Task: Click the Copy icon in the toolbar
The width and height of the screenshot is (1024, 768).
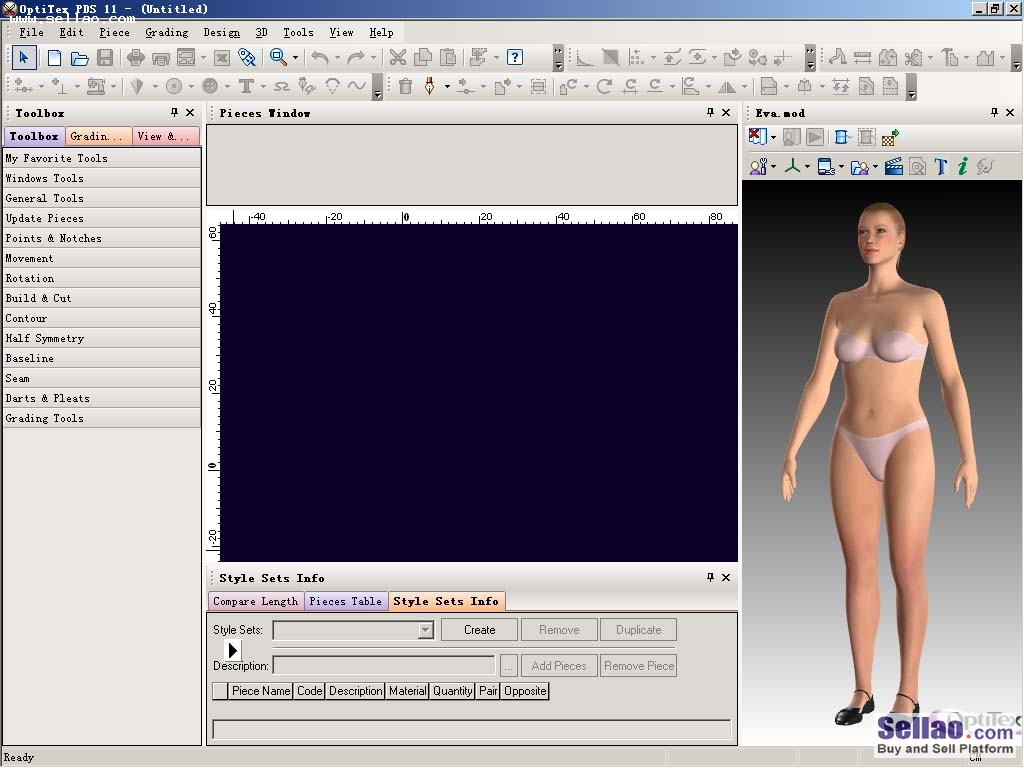Action: [423, 57]
